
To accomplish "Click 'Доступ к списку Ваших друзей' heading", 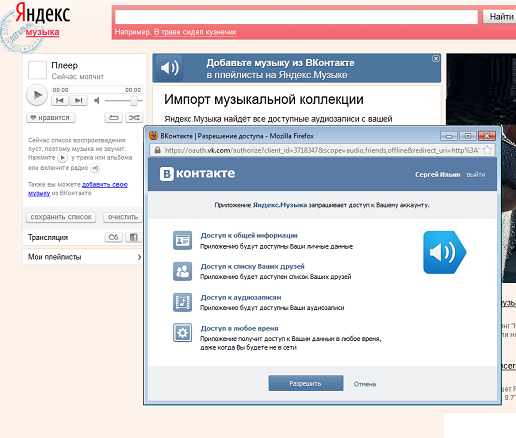I will [x=252, y=266].
